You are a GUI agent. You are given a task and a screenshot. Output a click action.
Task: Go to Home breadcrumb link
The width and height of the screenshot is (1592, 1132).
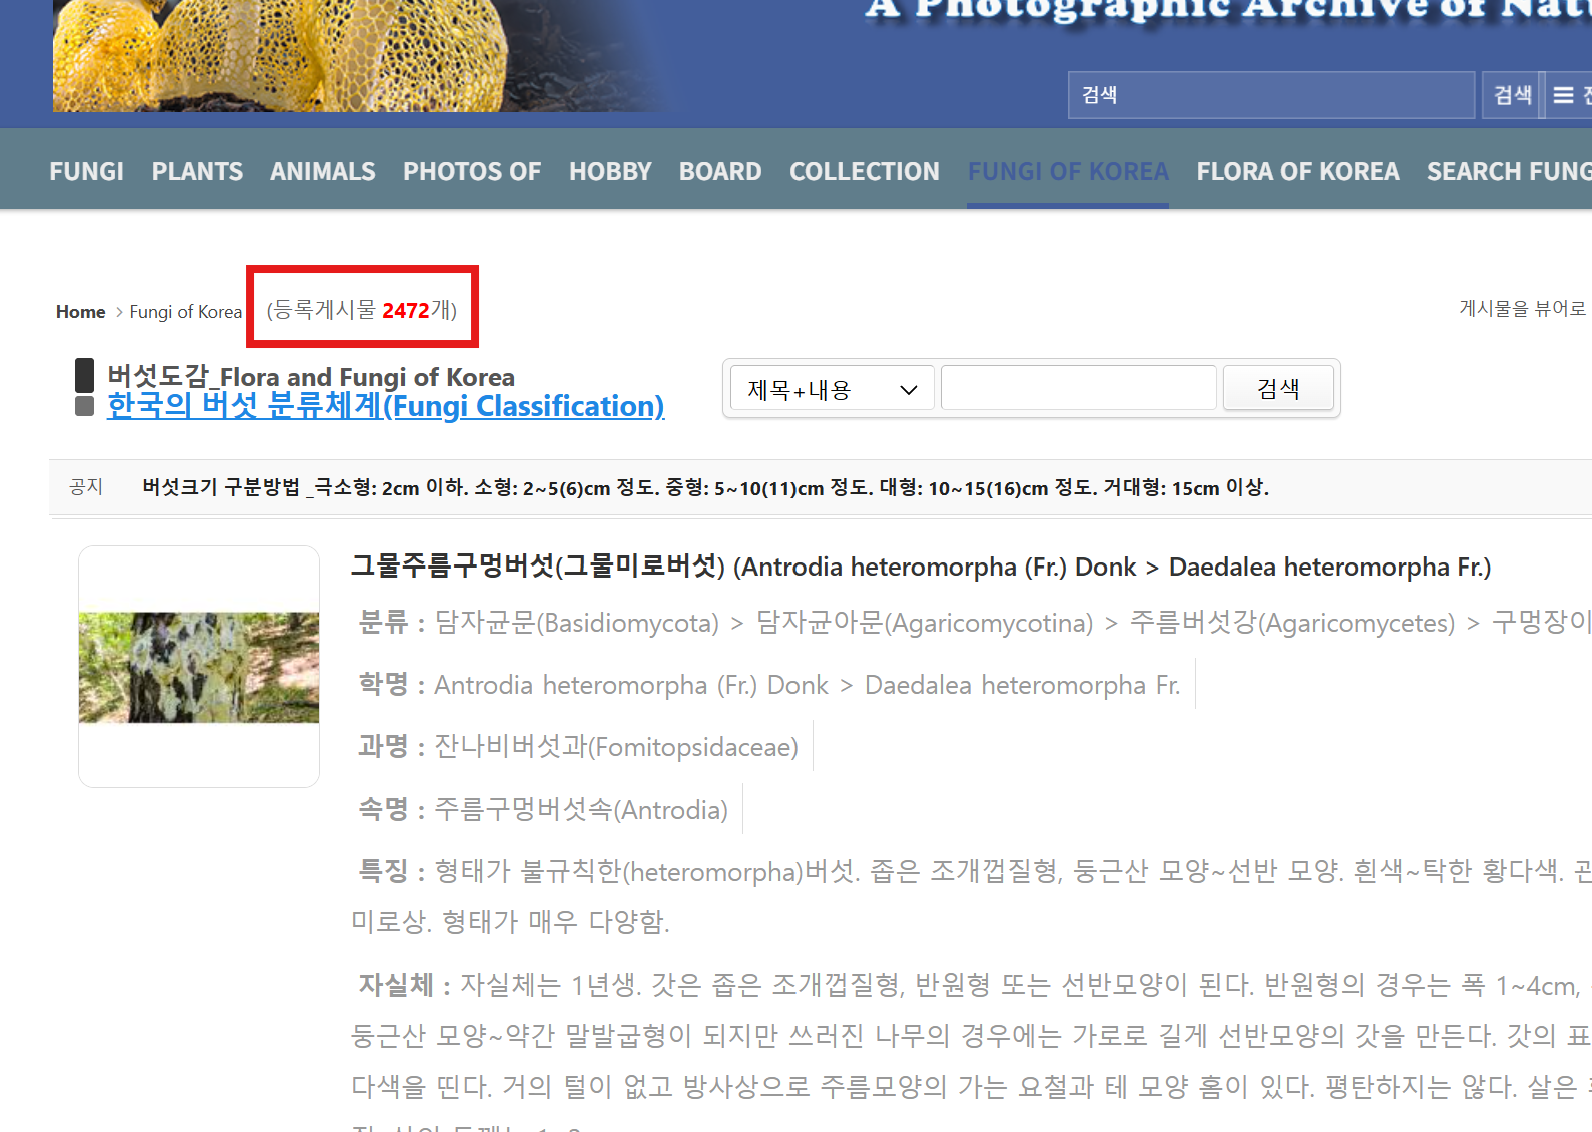pos(81,312)
